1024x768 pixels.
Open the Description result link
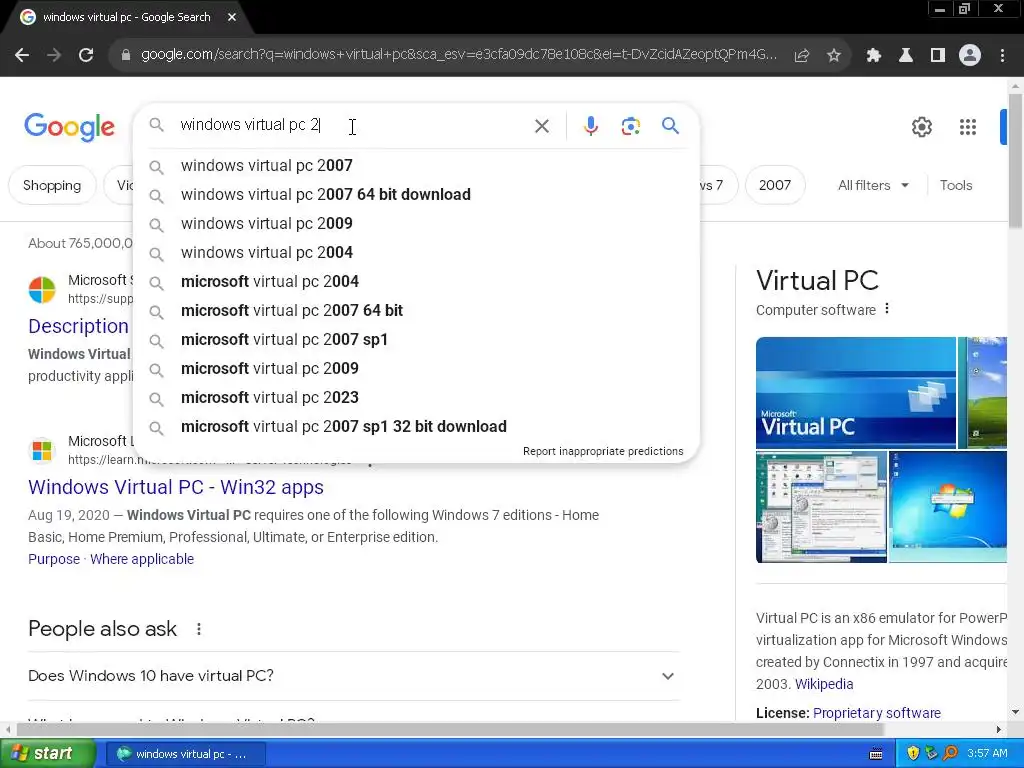(78, 326)
